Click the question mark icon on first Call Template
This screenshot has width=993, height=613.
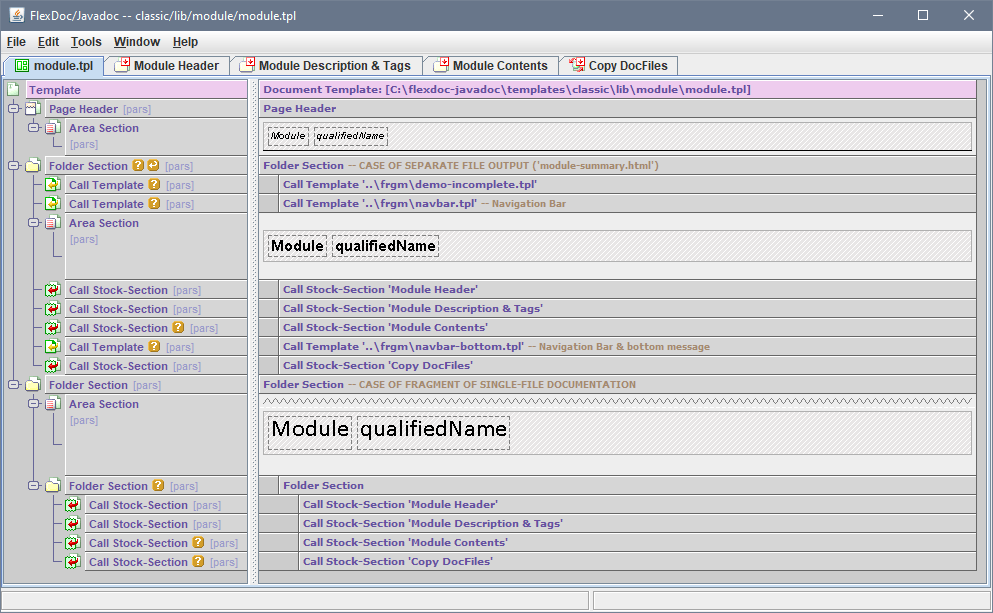[154, 185]
